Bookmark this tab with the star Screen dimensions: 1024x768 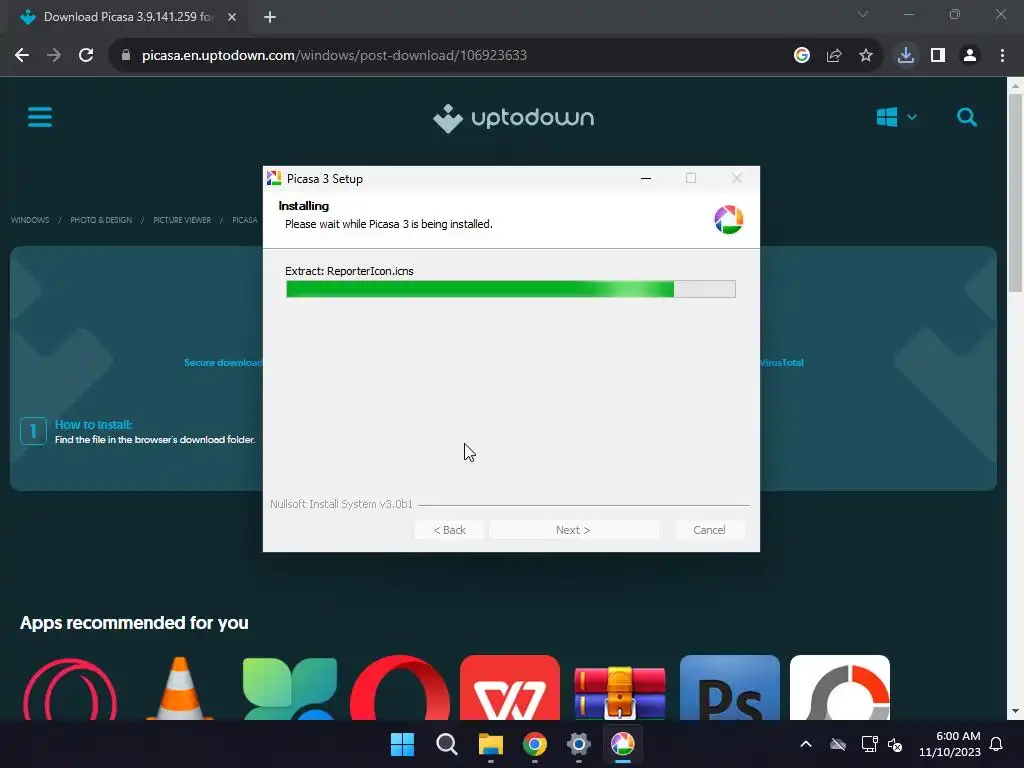point(866,56)
